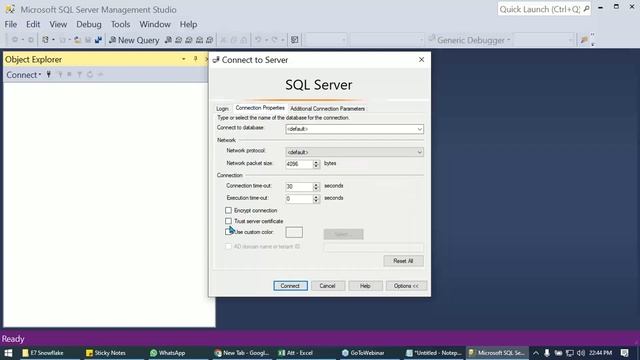Click the microphone icon in system tray
Viewport: 640px width, 360px height.
(547, 353)
